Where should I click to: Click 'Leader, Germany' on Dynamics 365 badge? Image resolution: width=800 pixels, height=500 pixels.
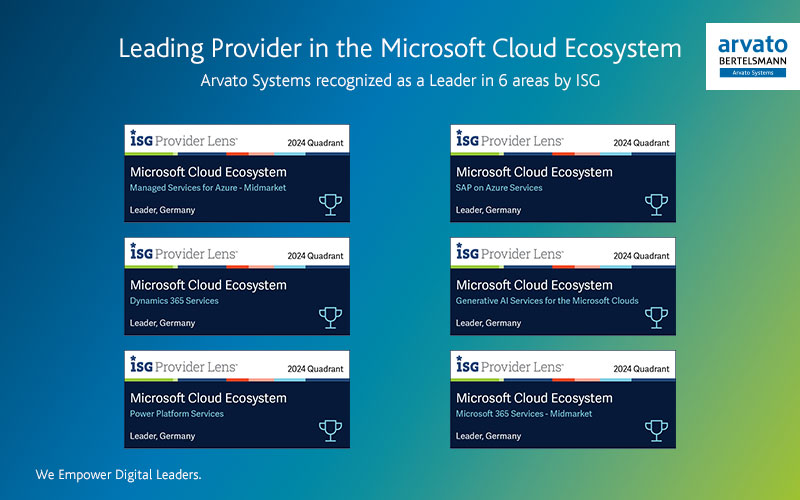[162, 323]
